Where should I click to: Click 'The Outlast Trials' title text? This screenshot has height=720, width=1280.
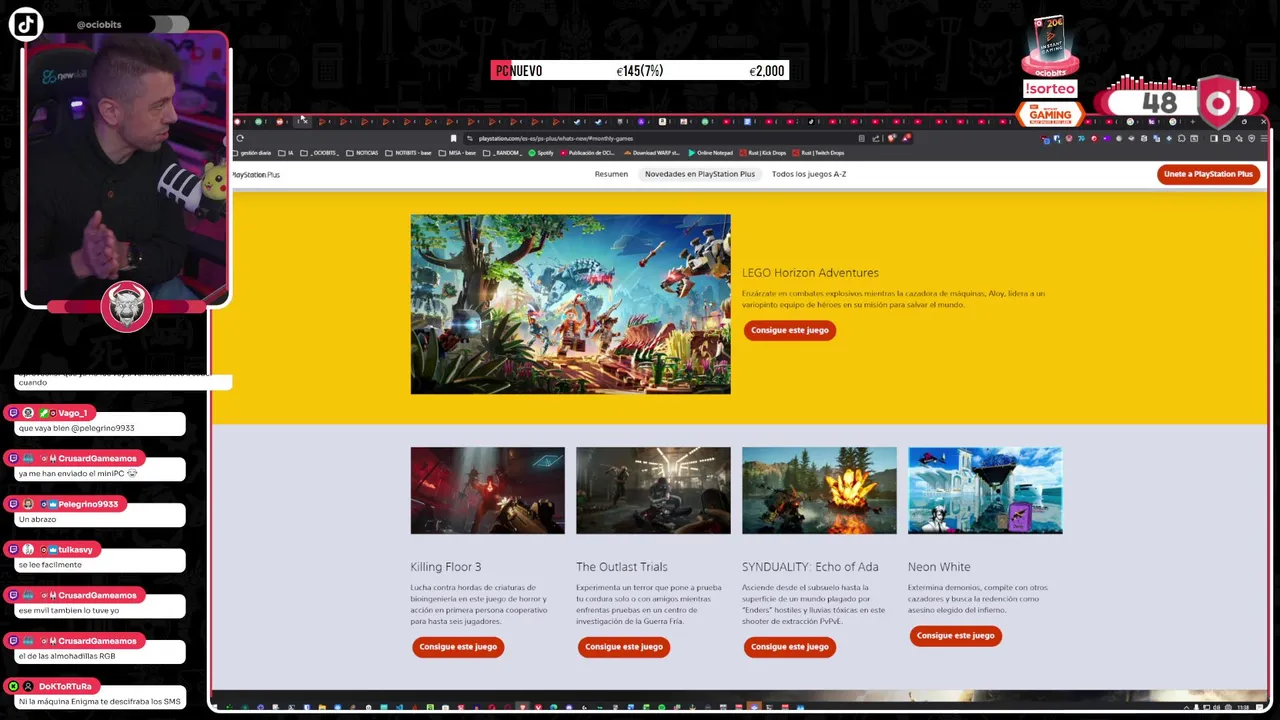point(621,567)
